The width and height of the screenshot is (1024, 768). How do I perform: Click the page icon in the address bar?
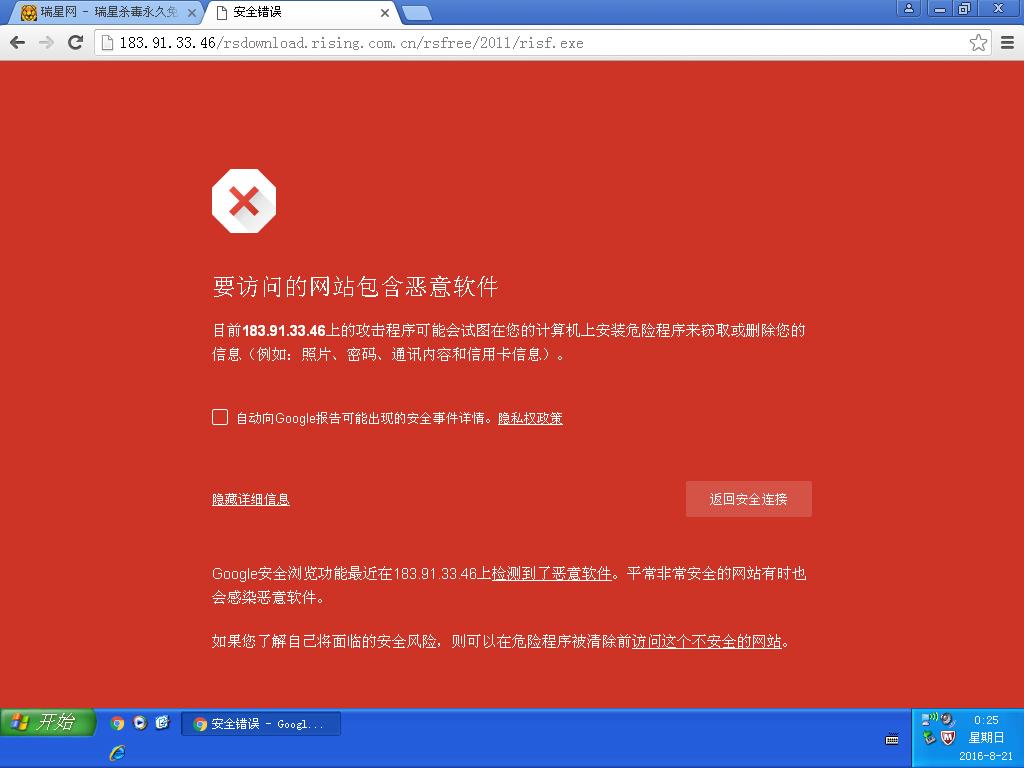pyautogui.click(x=107, y=43)
